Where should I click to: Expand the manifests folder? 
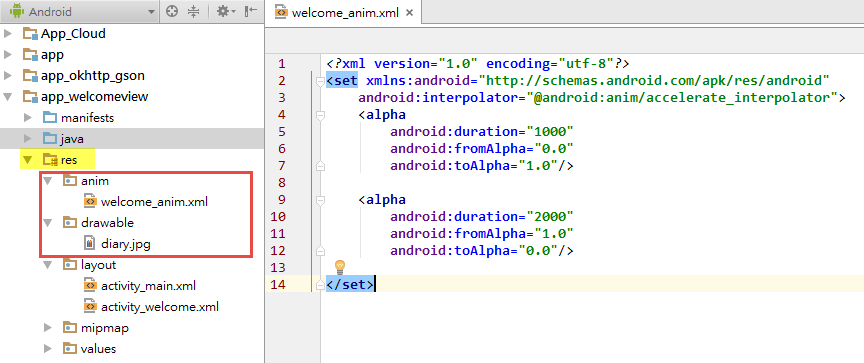(x=28, y=117)
